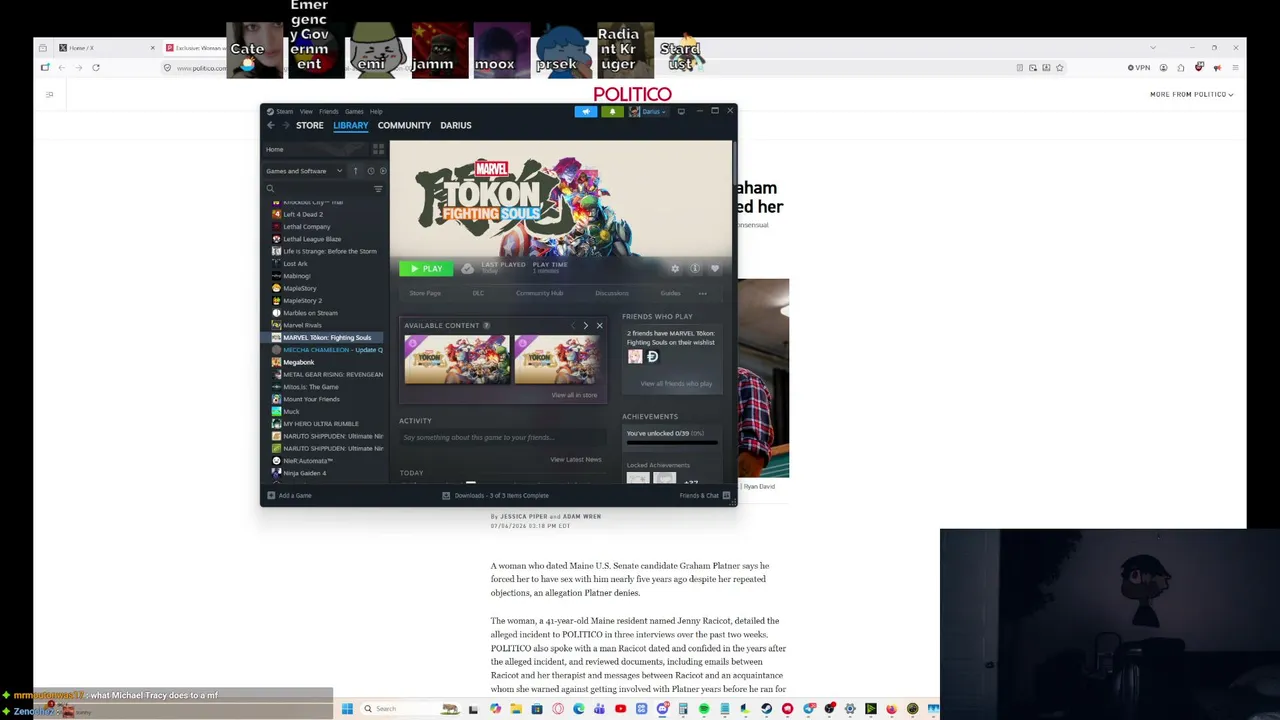
Task: Open the Community Hub link
Action: [x=539, y=293]
